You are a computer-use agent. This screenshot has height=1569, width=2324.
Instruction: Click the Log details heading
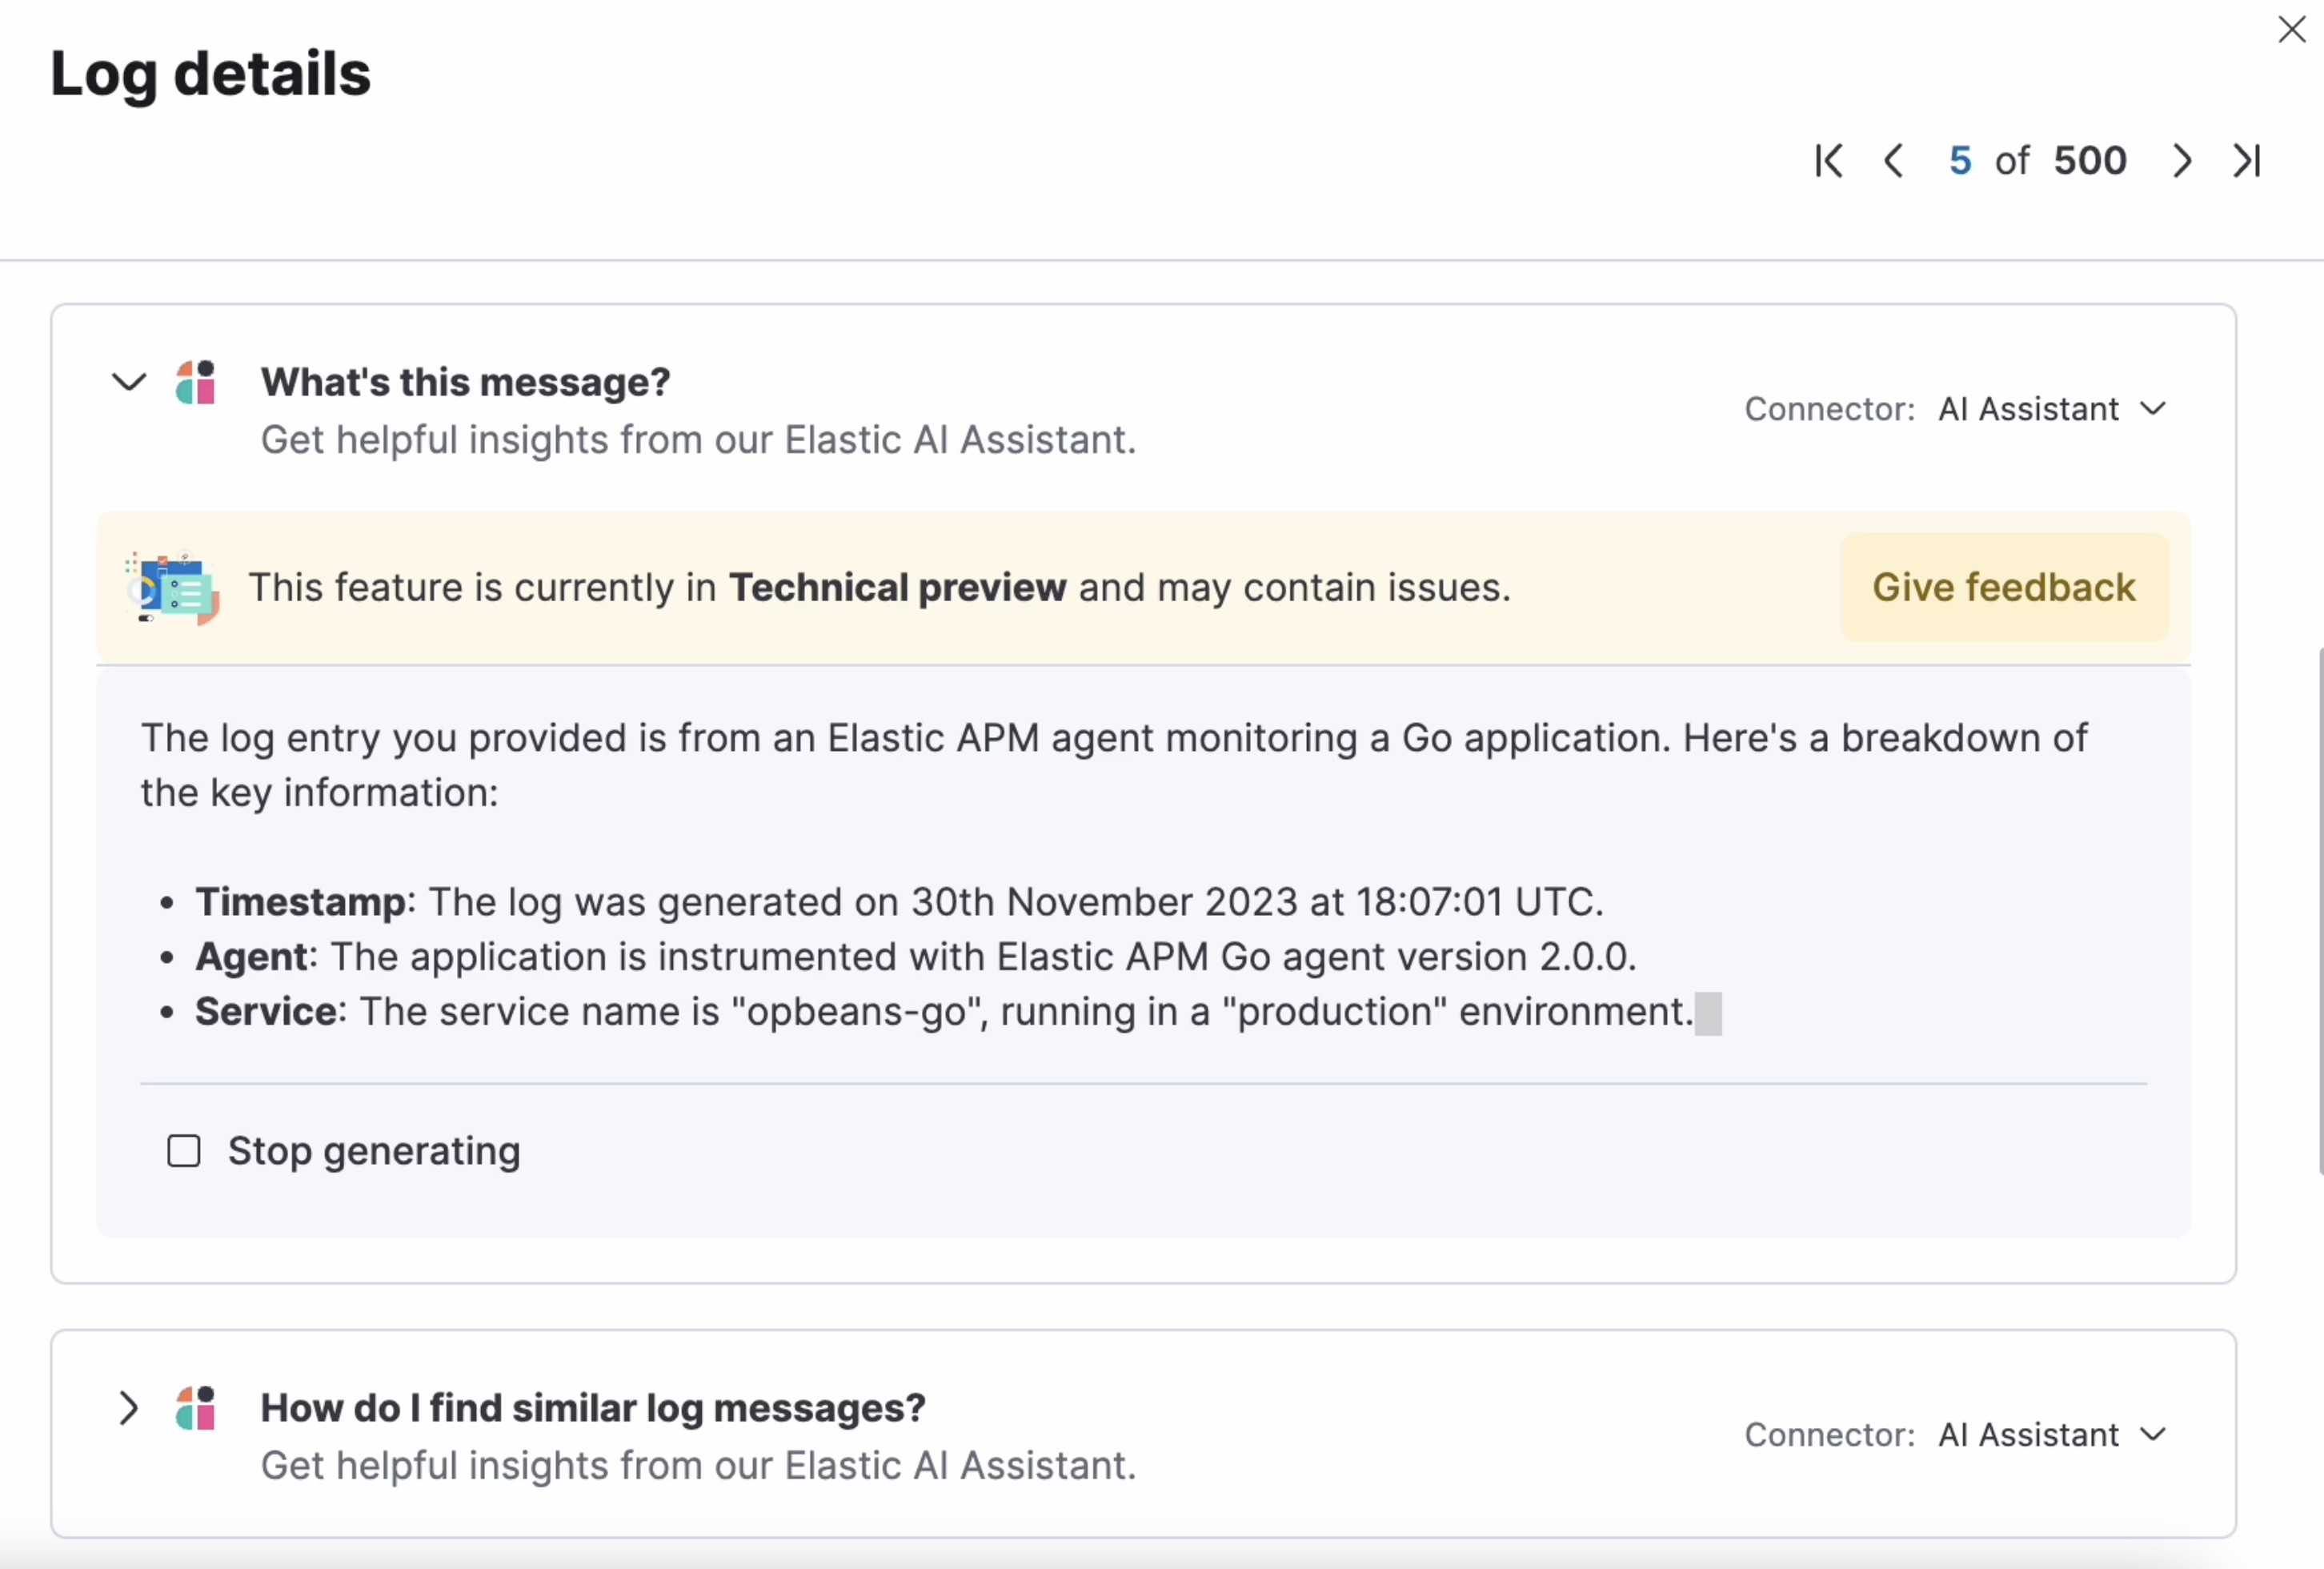coord(211,74)
